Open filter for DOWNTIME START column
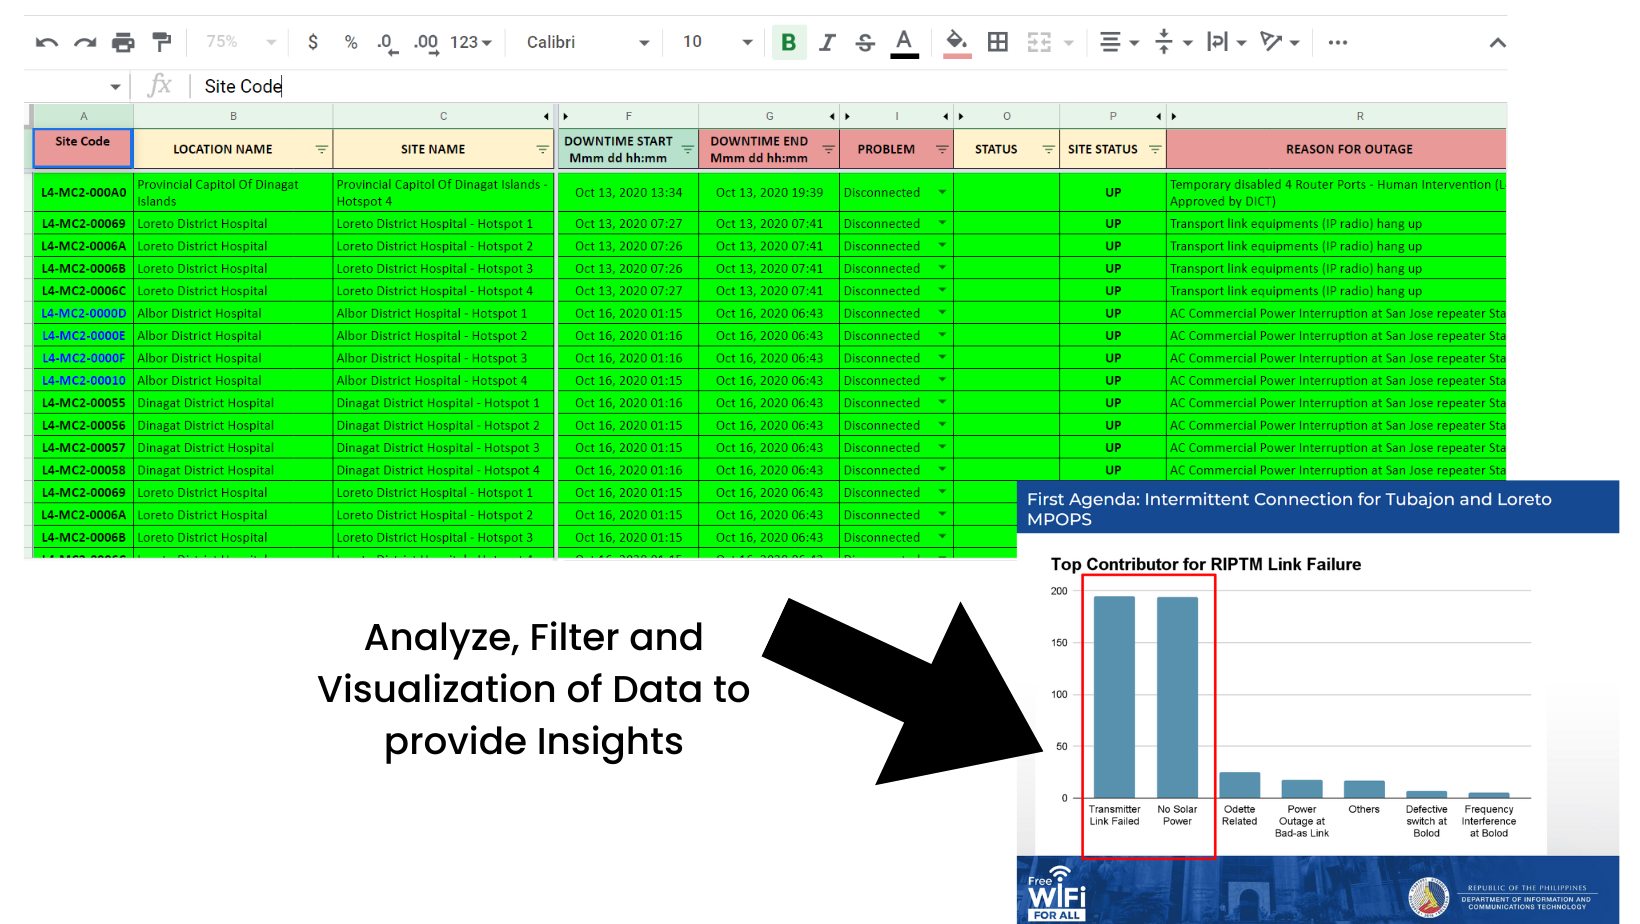Image resolution: width=1640 pixels, height=924 pixels. tap(688, 149)
